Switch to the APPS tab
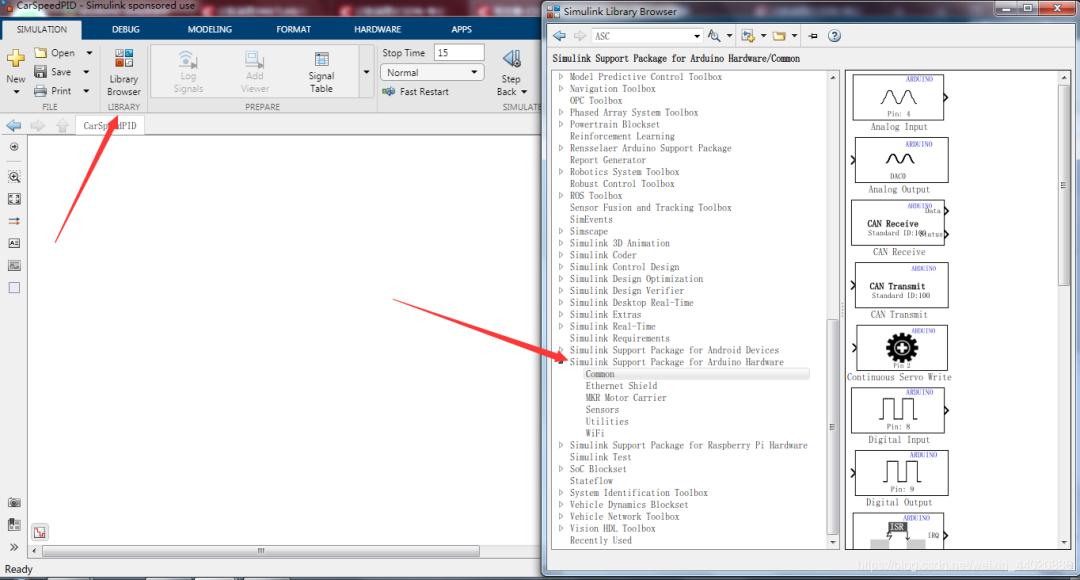 click(461, 30)
